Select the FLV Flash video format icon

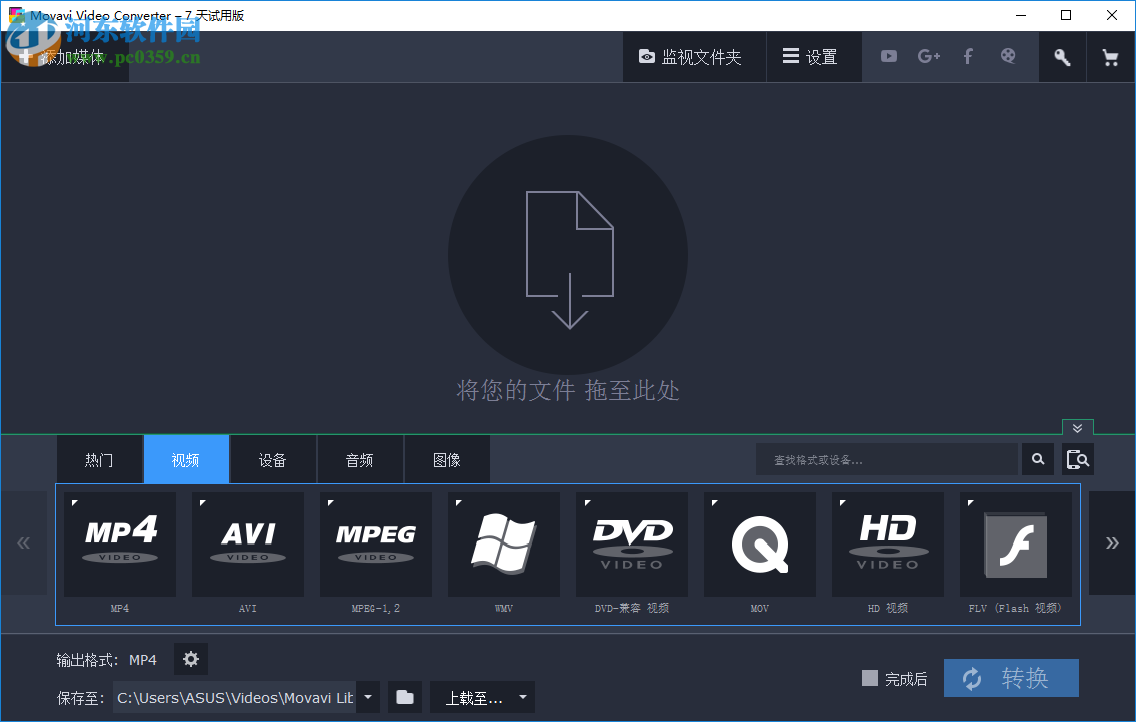[1015, 543]
